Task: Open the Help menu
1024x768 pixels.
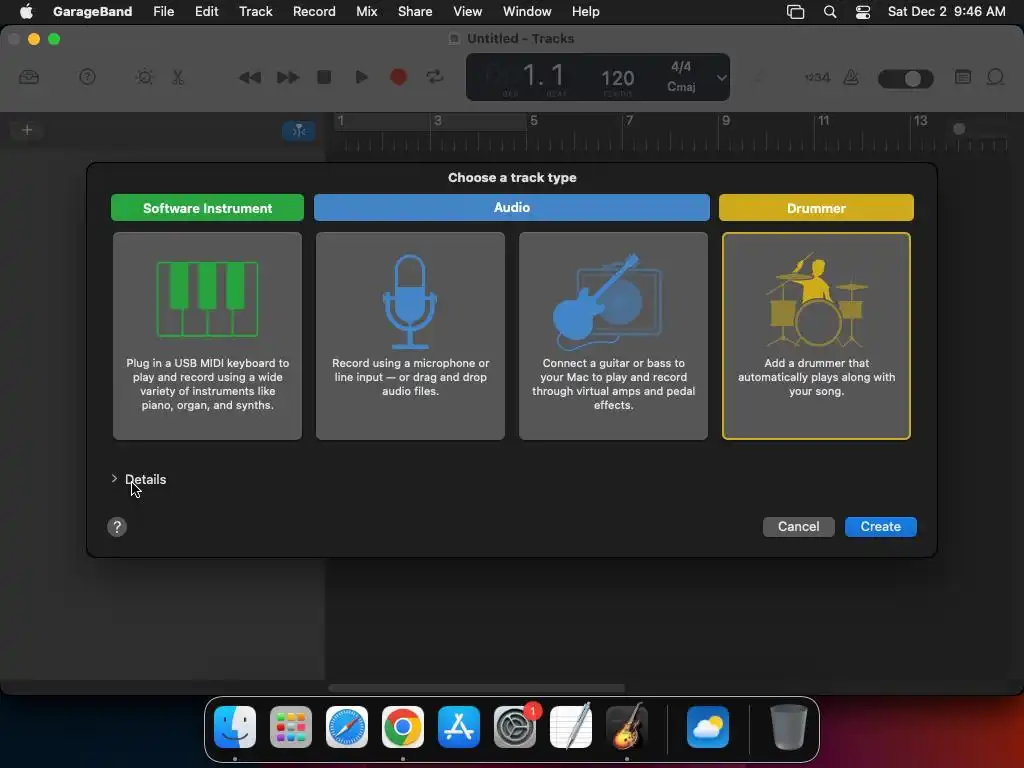Action: (585, 11)
